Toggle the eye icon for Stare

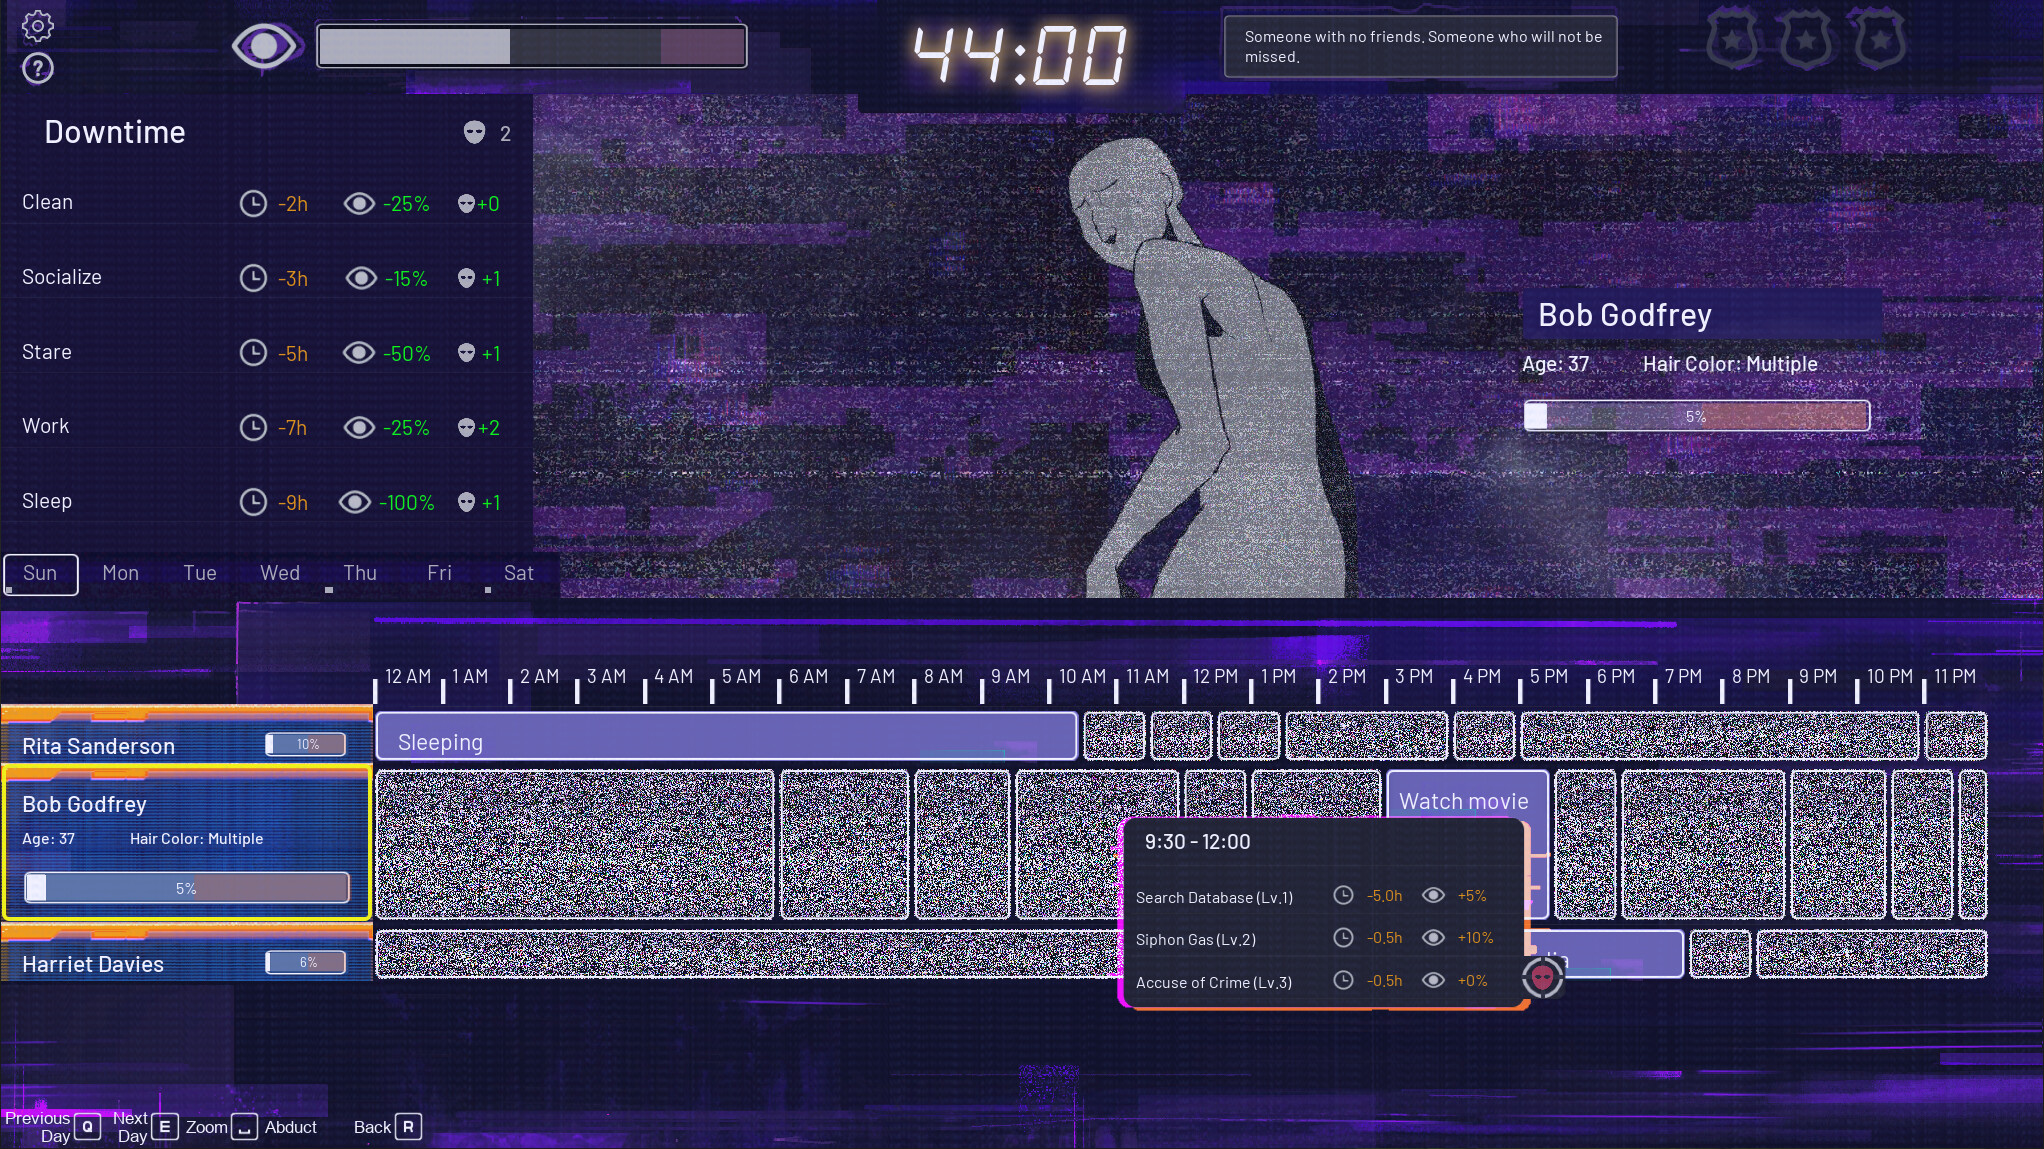coord(358,353)
